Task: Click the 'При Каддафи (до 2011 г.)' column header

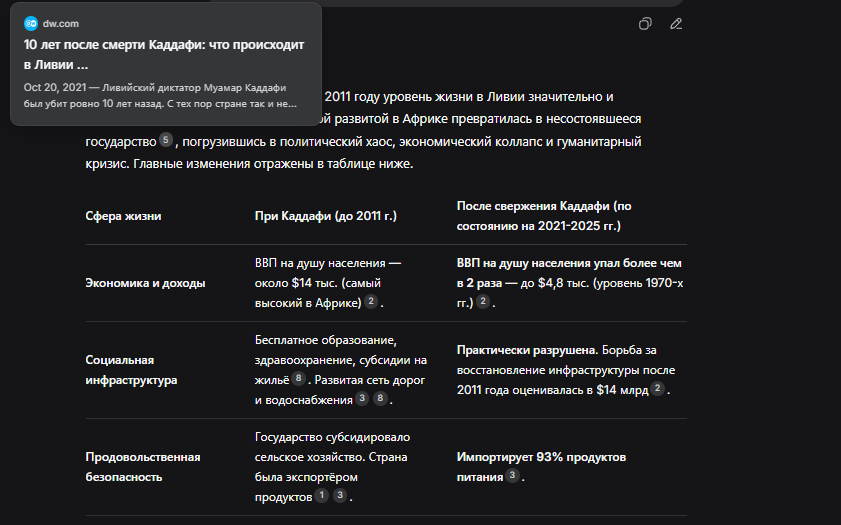Action: (326, 216)
